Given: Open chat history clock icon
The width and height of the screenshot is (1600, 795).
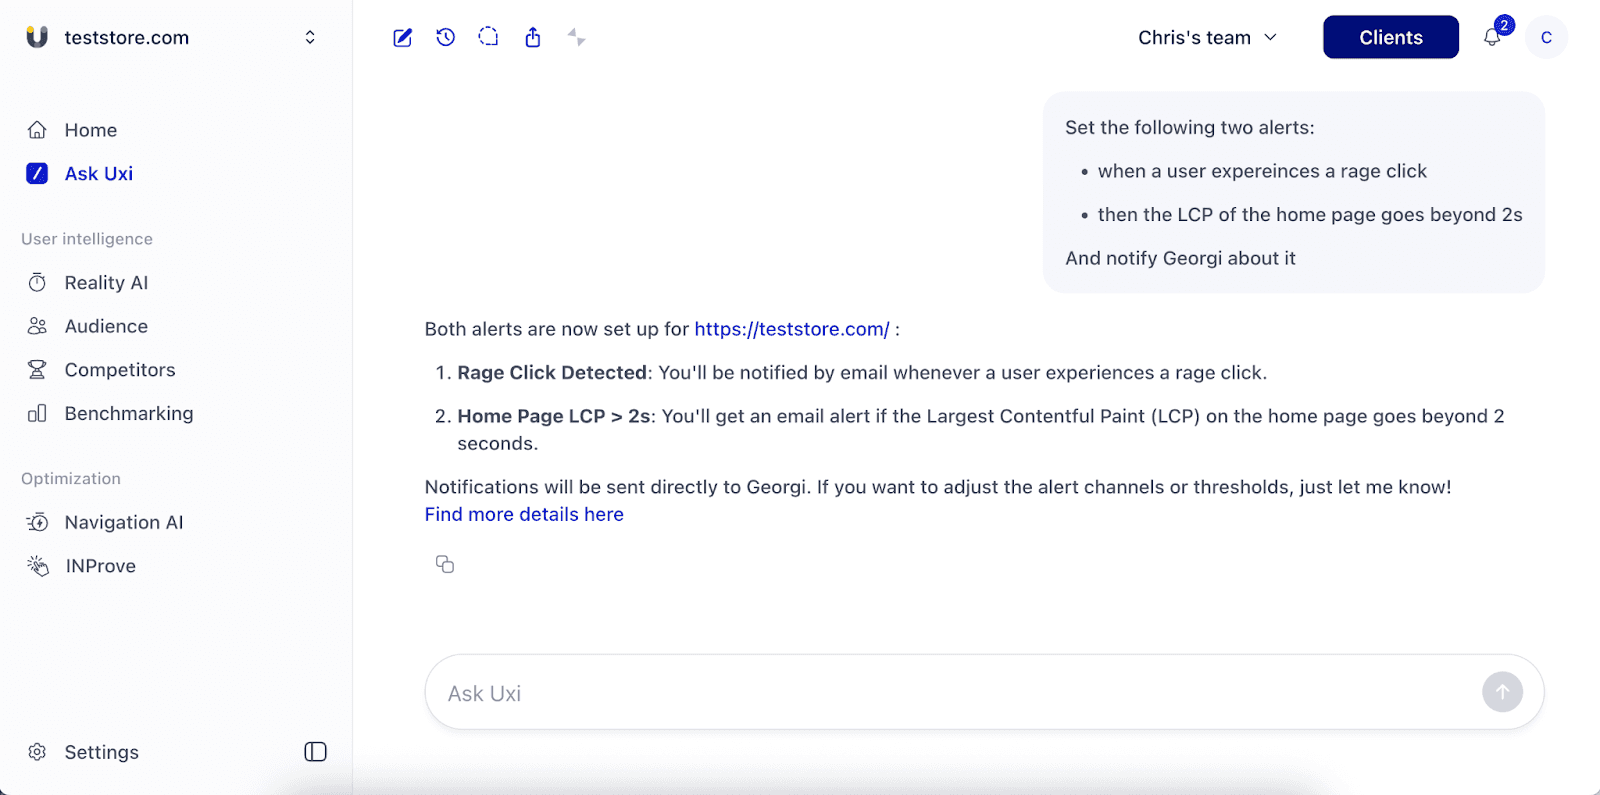Looking at the screenshot, I should pyautogui.click(x=446, y=37).
